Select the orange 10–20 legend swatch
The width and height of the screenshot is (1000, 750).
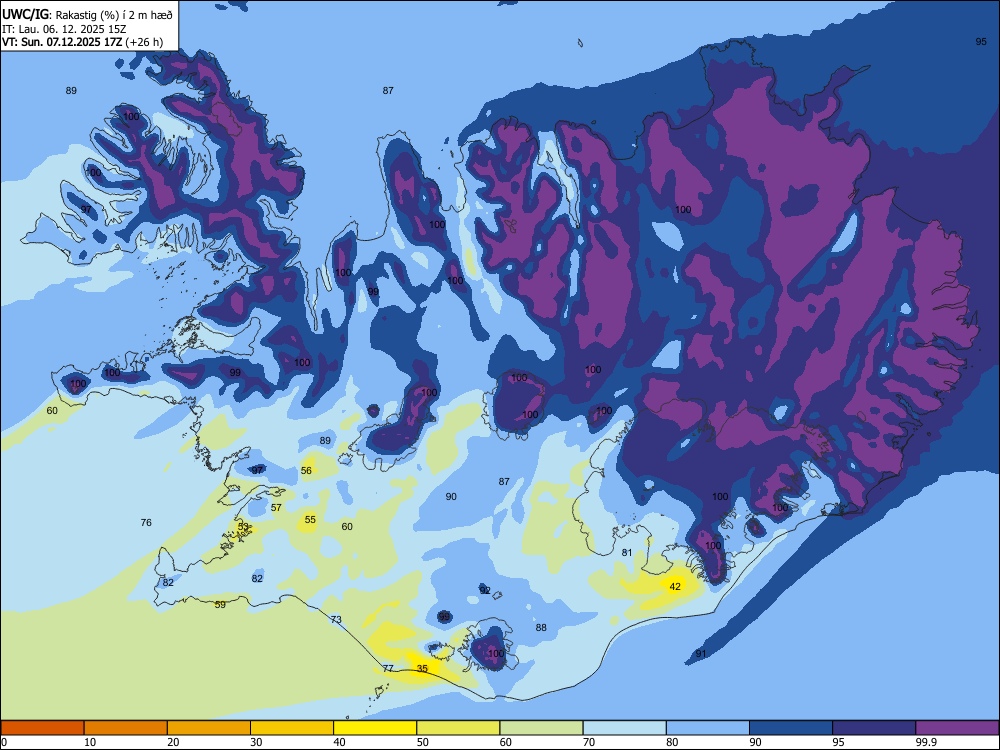(x=126, y=728)
